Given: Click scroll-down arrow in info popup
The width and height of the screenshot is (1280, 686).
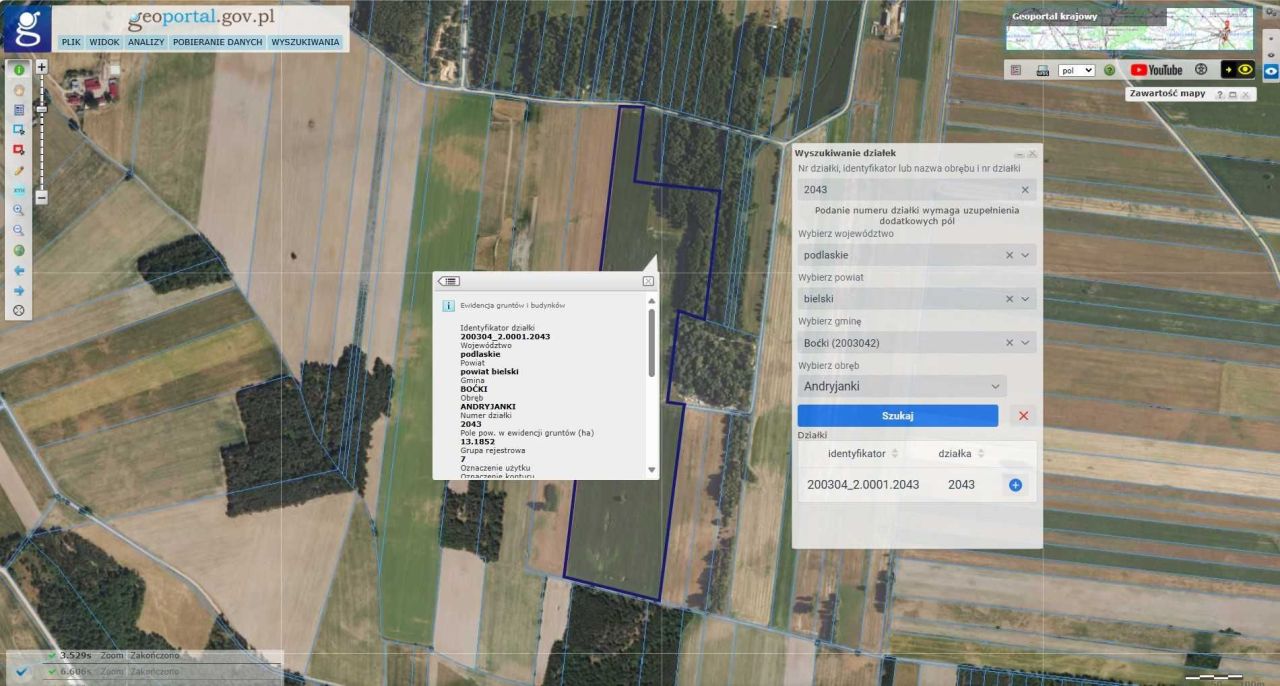Looking at the screenshot, I should [x=652, y=470].
